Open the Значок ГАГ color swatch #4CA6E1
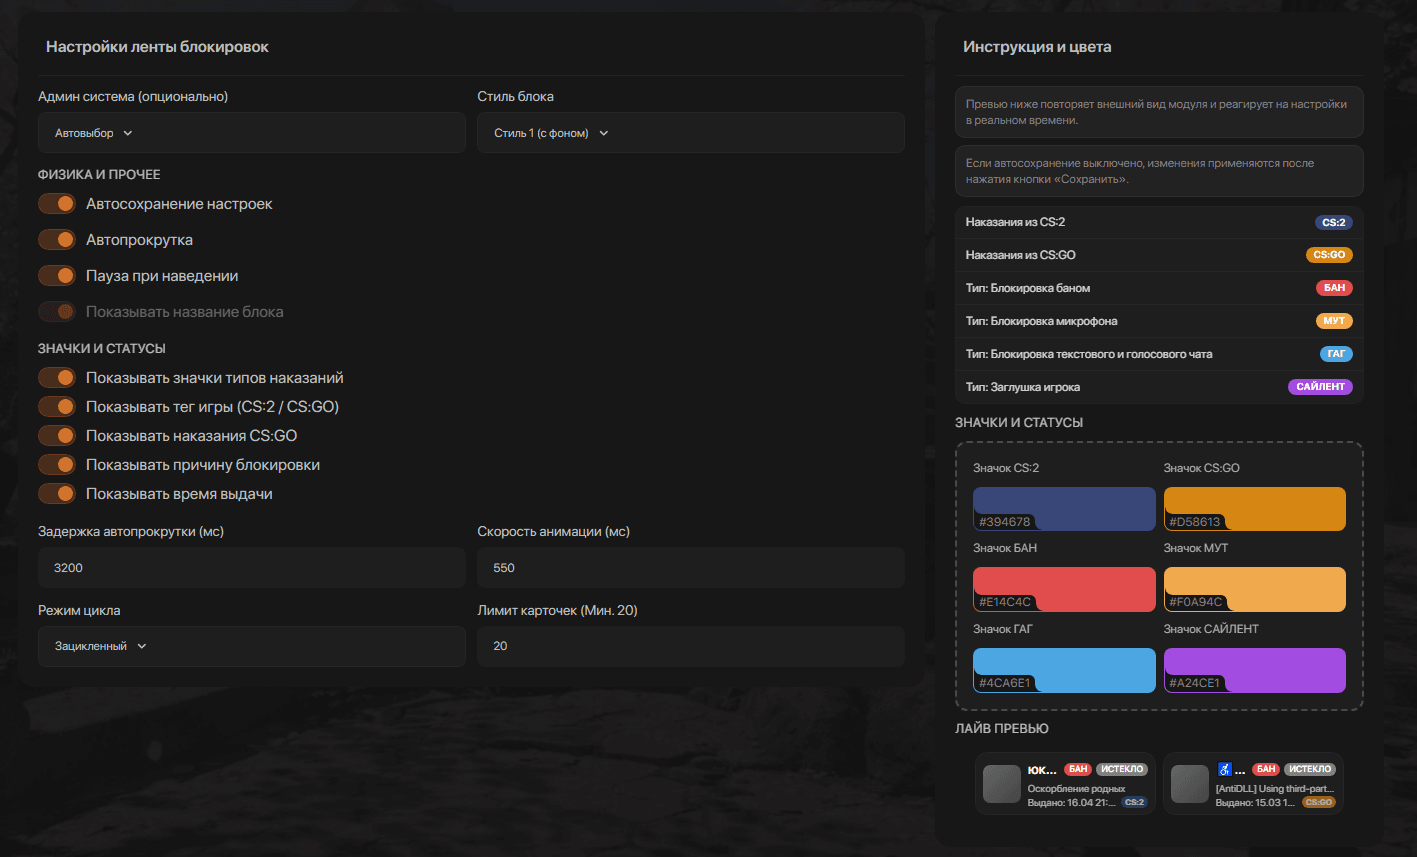The width and height of the screenshot is (1417, 857). (1064, 670)
